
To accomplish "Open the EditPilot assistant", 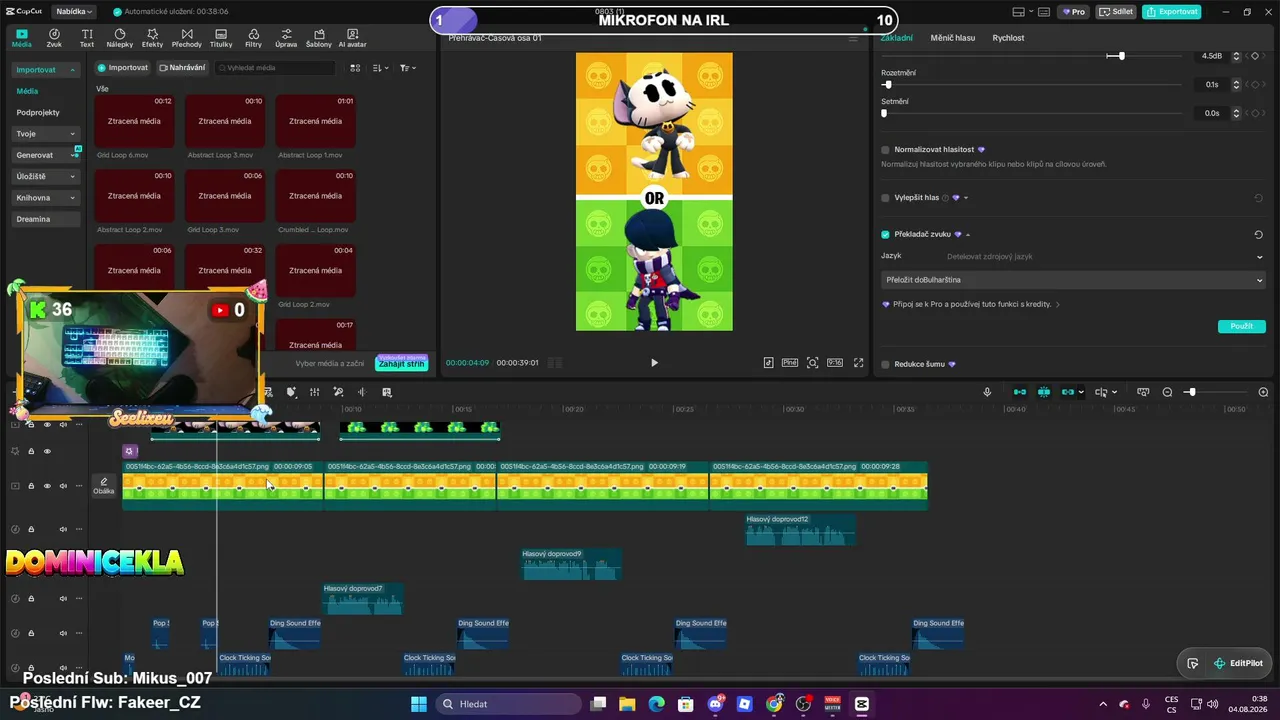I will coord(1237,663).
